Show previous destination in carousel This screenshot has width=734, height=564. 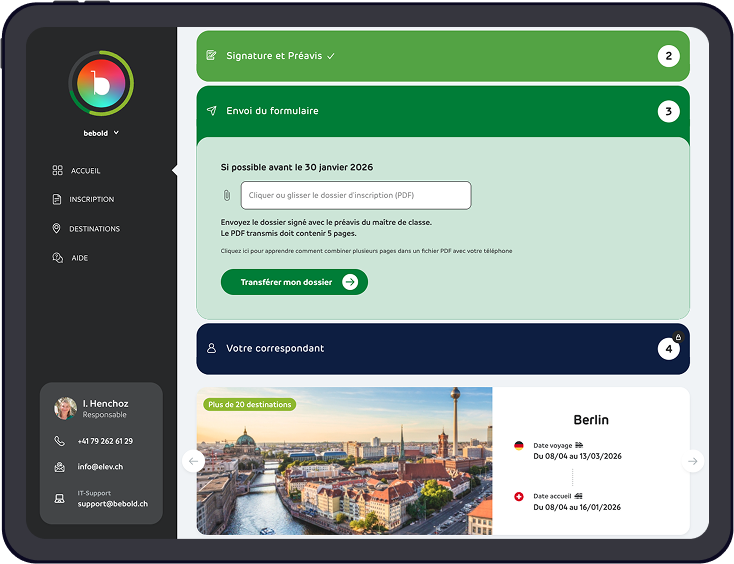(x=195, y=461)
